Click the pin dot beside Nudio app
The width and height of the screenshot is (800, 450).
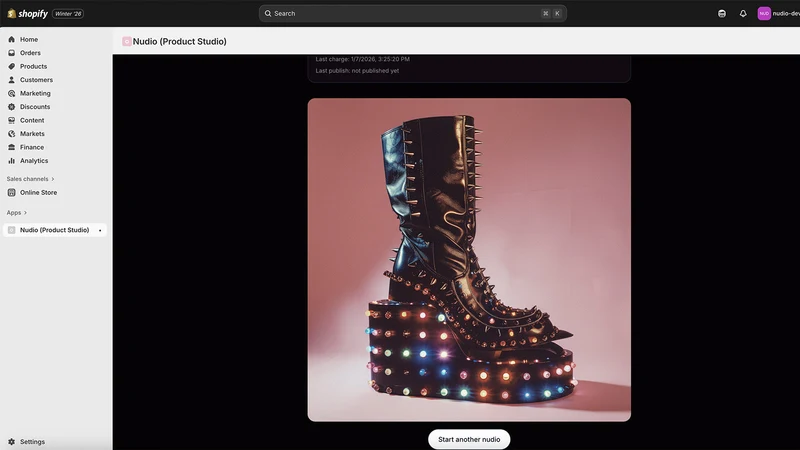click(x=100, y=231)
